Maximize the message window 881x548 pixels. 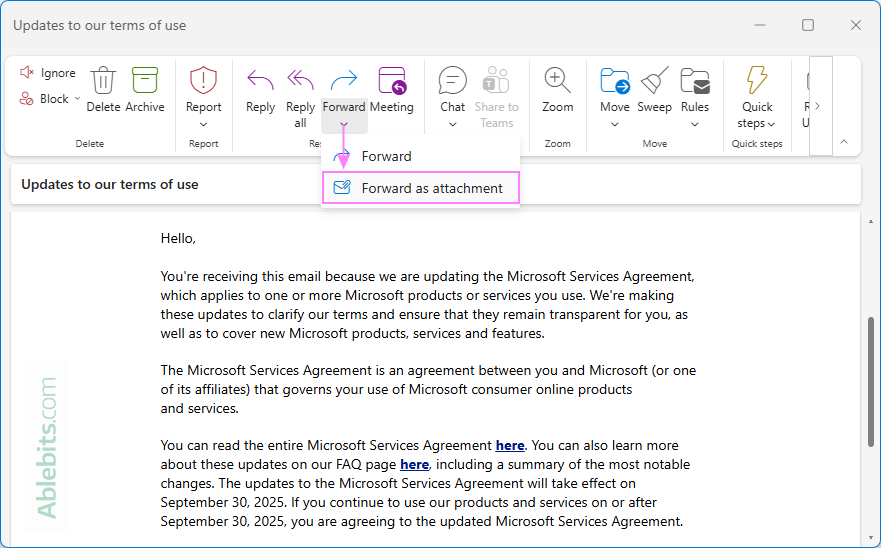(x=808, y=25)
